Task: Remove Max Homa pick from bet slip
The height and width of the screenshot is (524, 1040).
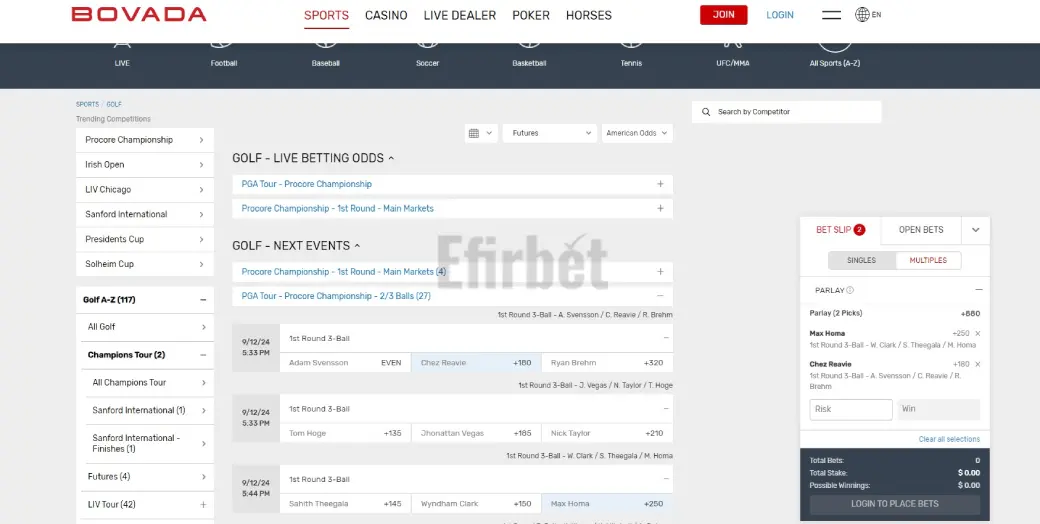Action: pos(978,334)
